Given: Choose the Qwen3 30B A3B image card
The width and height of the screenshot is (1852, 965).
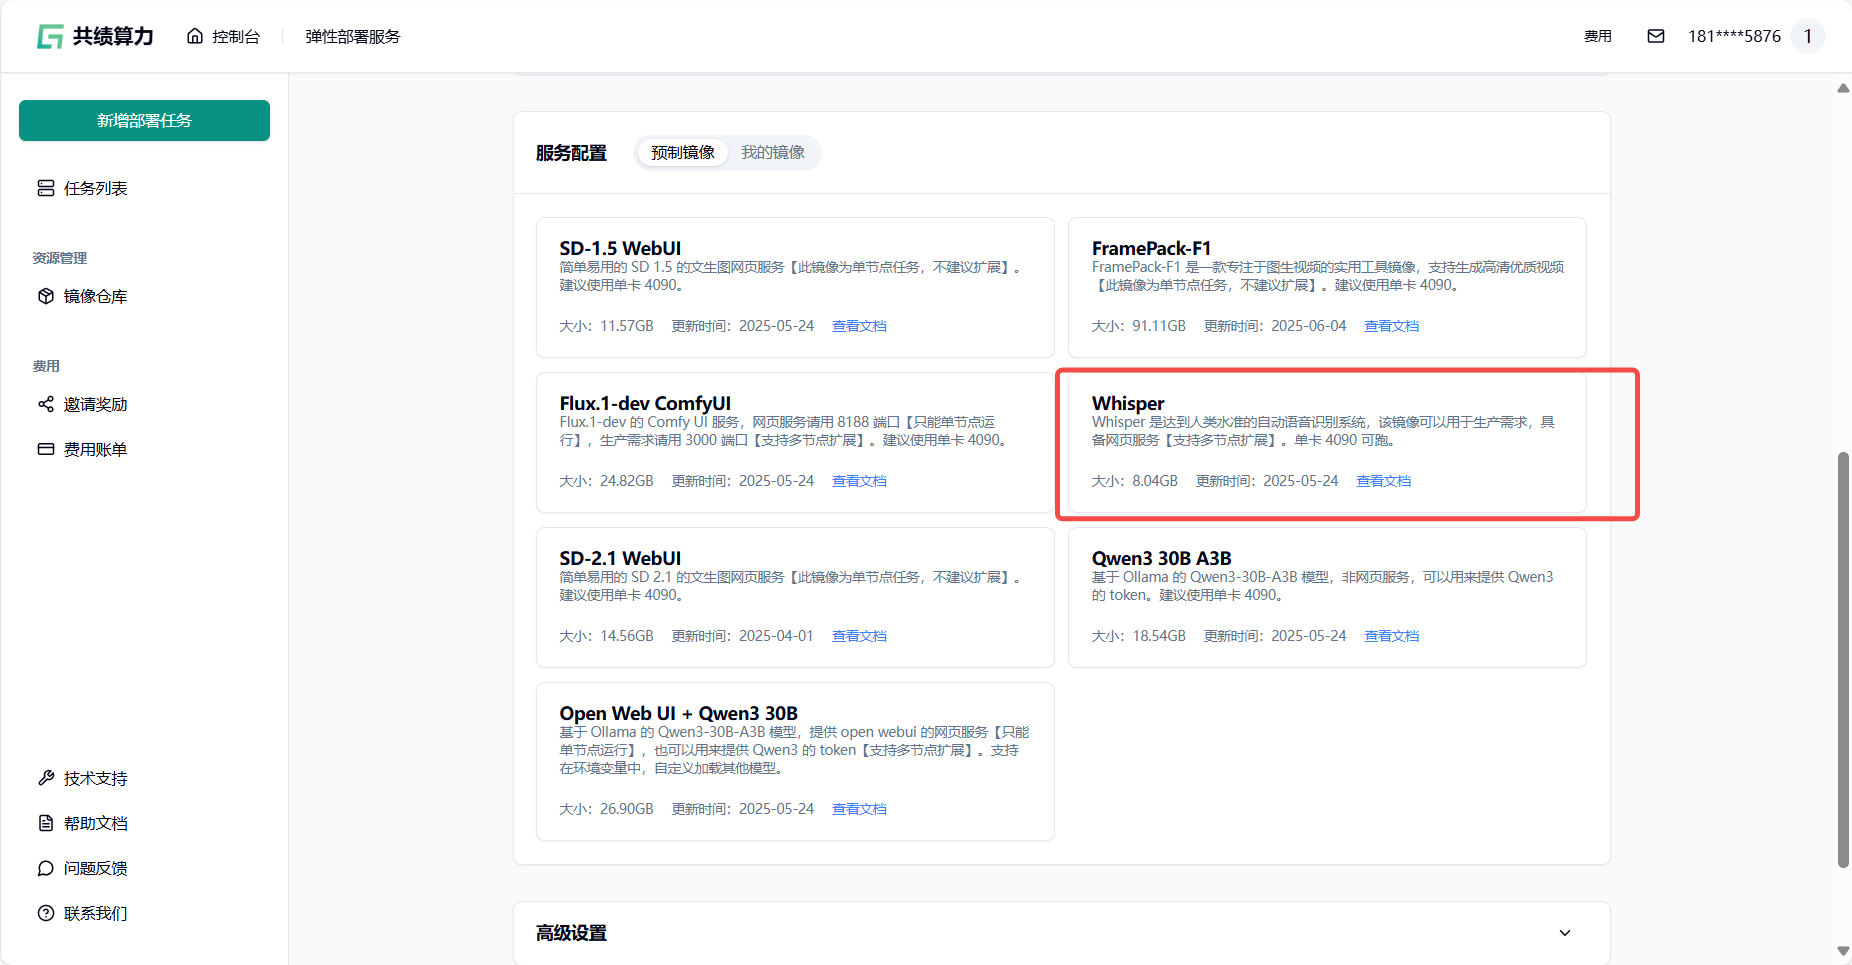Looking at the screenshot, I should pyautogui.click(x=1326, y=597).
